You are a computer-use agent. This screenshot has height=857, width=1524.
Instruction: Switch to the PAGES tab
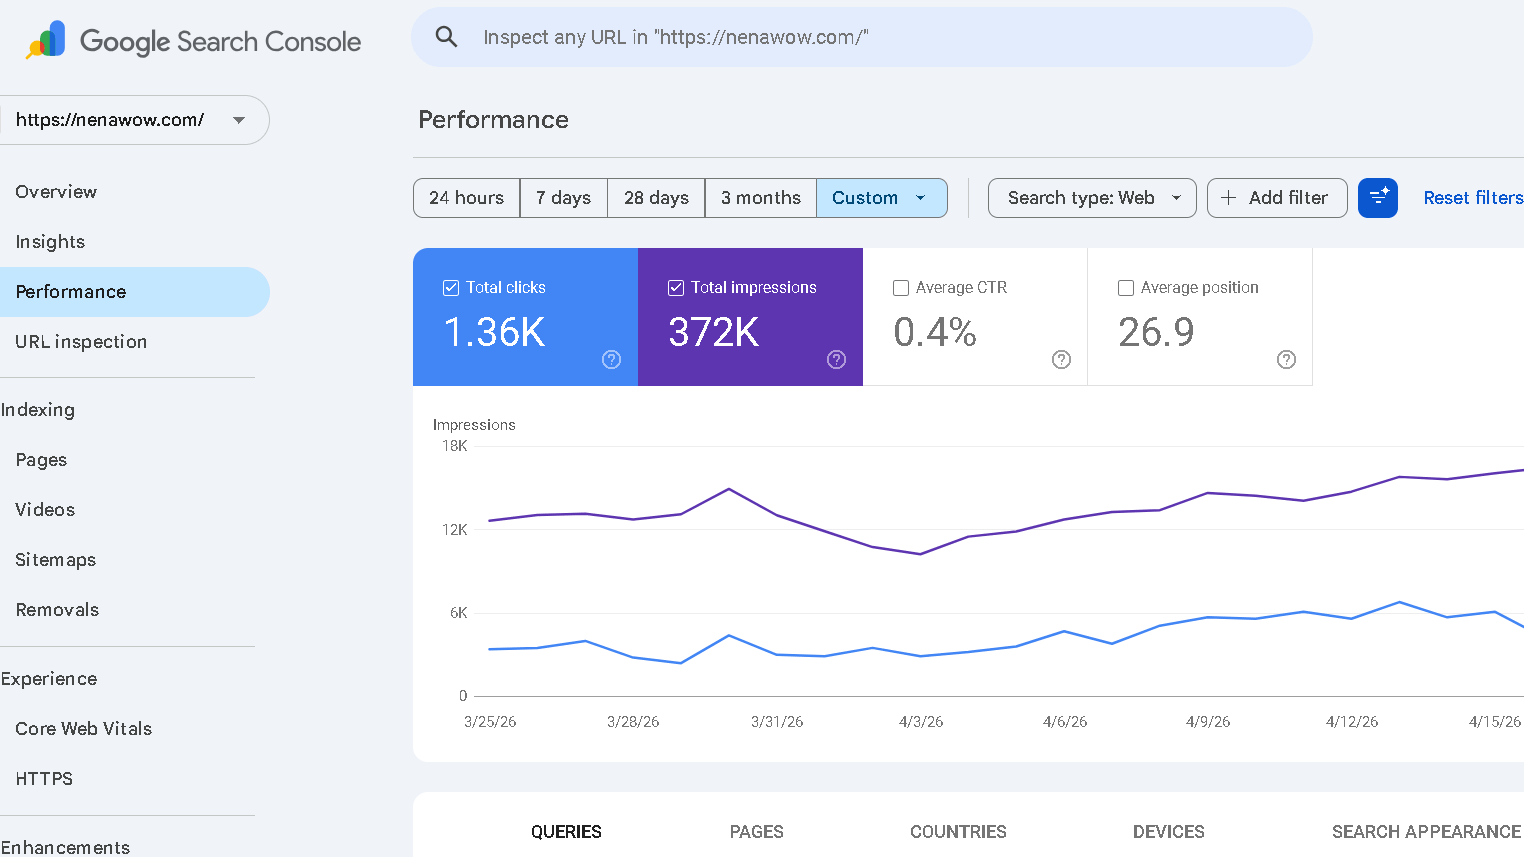756,832
